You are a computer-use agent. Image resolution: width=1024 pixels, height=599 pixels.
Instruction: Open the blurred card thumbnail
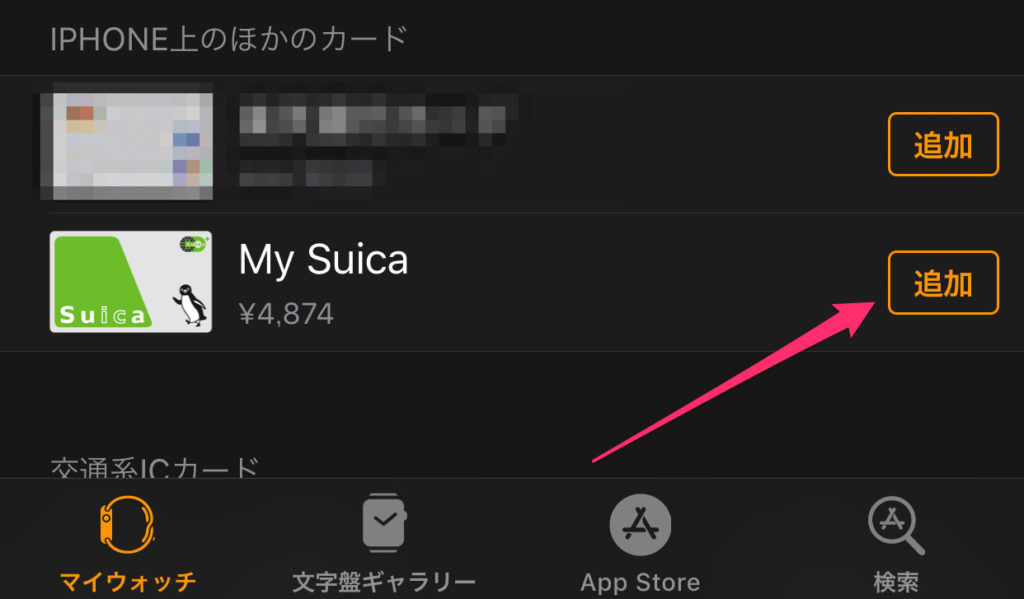127,144
